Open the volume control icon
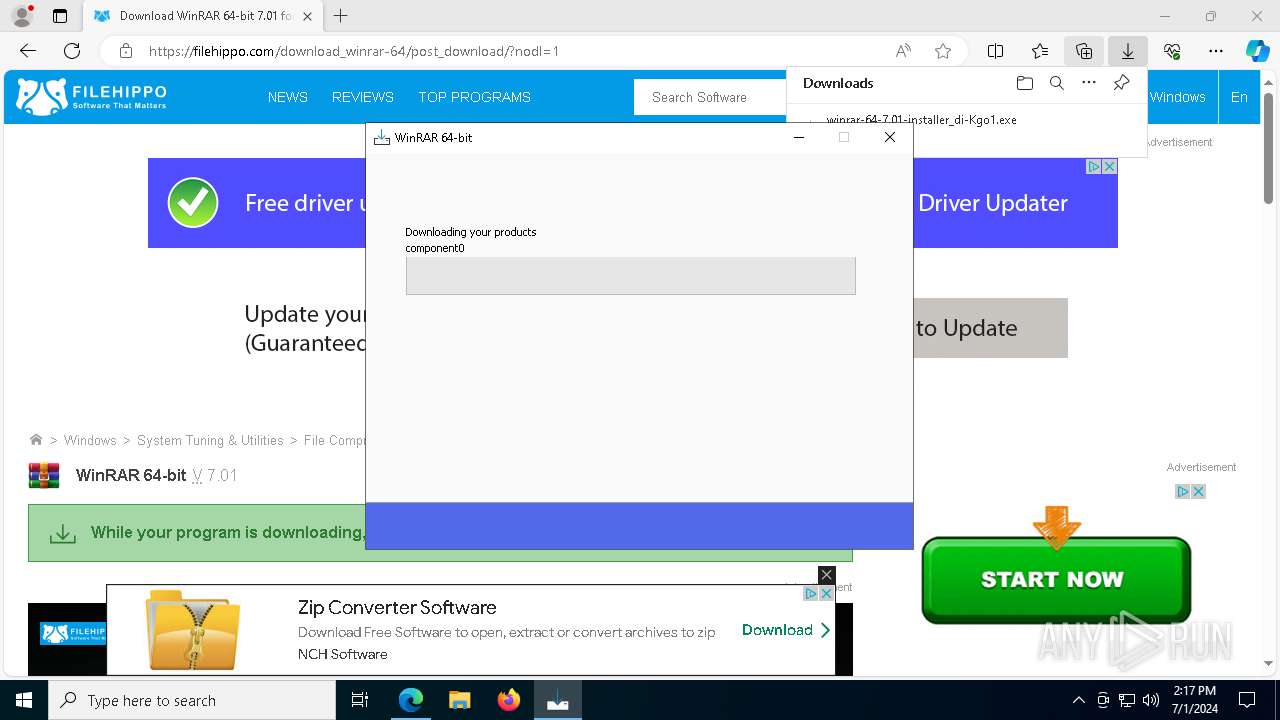1280x720 pixels. (x=1151, y=700)
